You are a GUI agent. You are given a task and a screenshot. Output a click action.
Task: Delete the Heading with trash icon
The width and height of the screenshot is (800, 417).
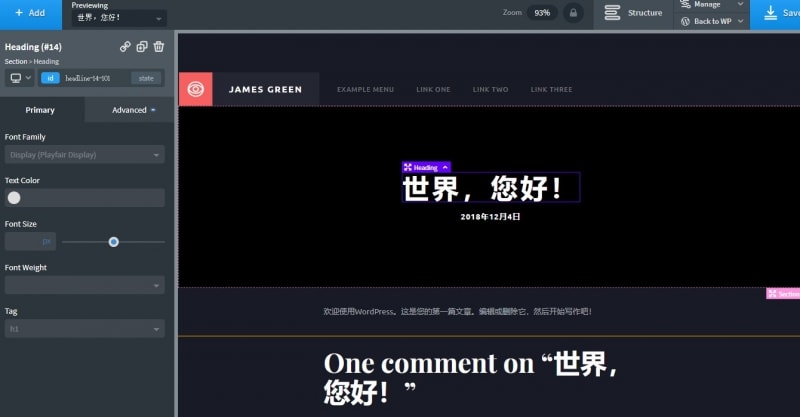pos(159,47)
